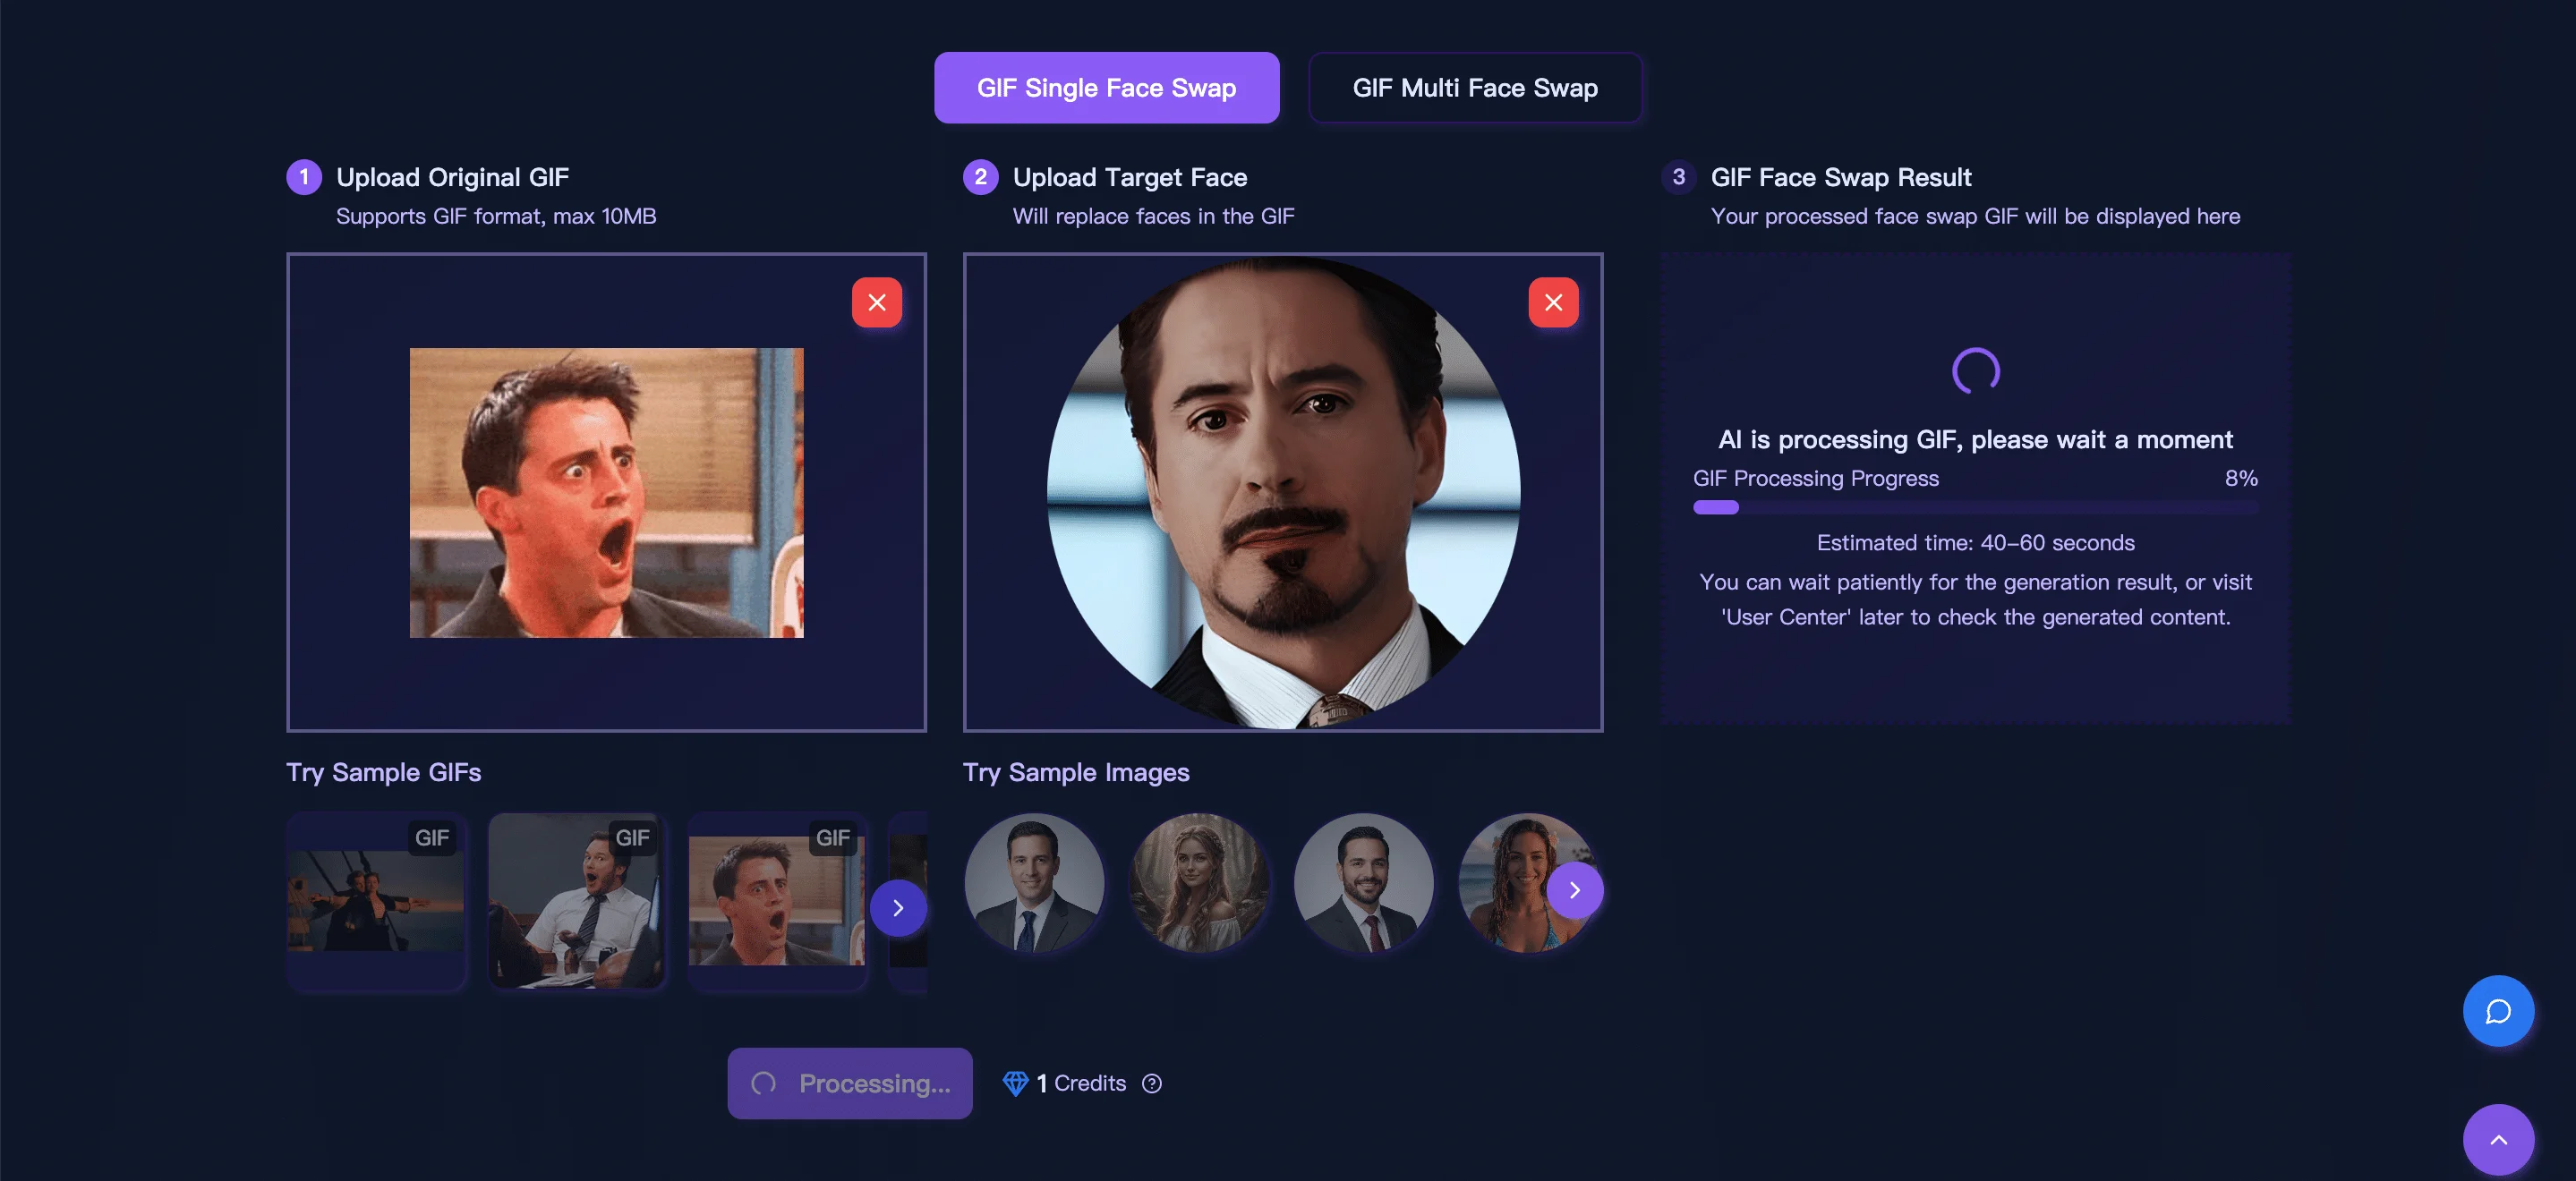Select blonde woman sample image

(1199, 883)
